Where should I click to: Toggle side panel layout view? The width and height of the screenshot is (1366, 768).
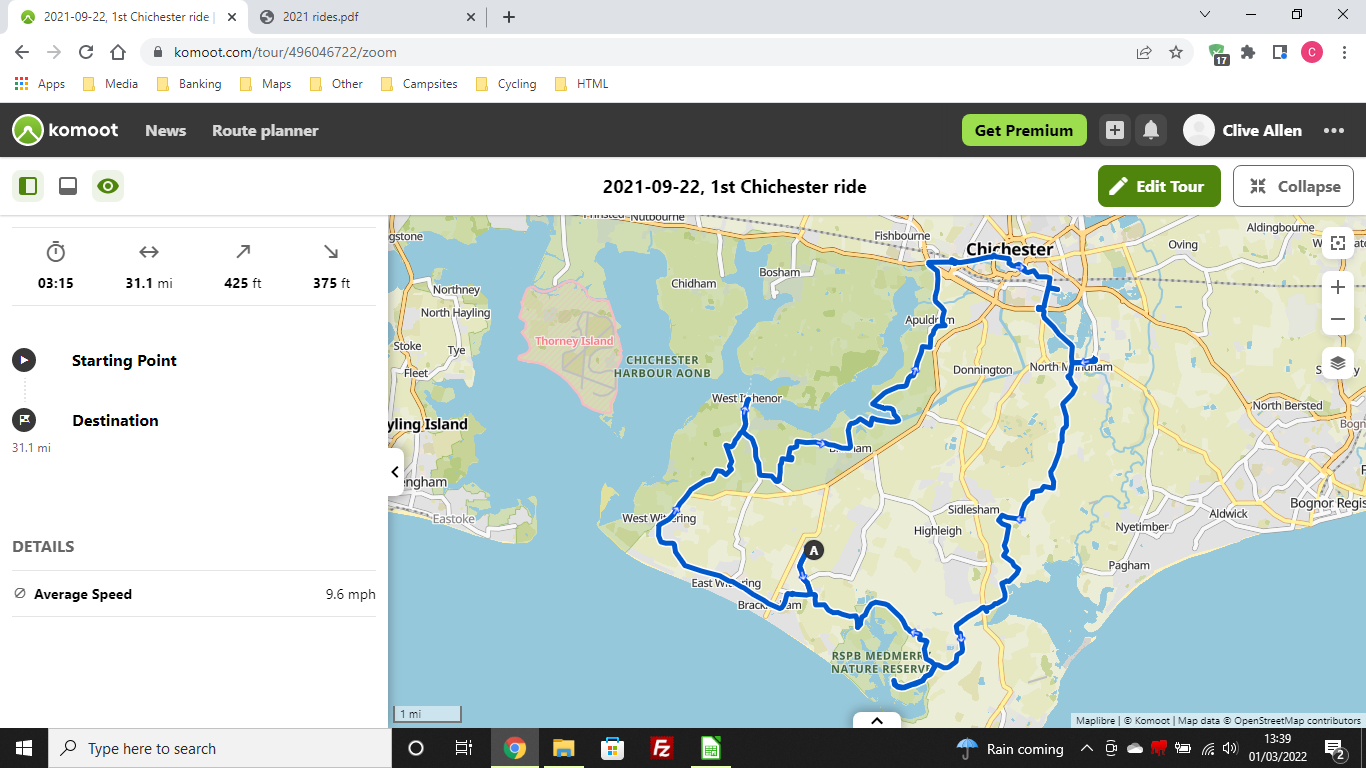[x=28, y=186]
